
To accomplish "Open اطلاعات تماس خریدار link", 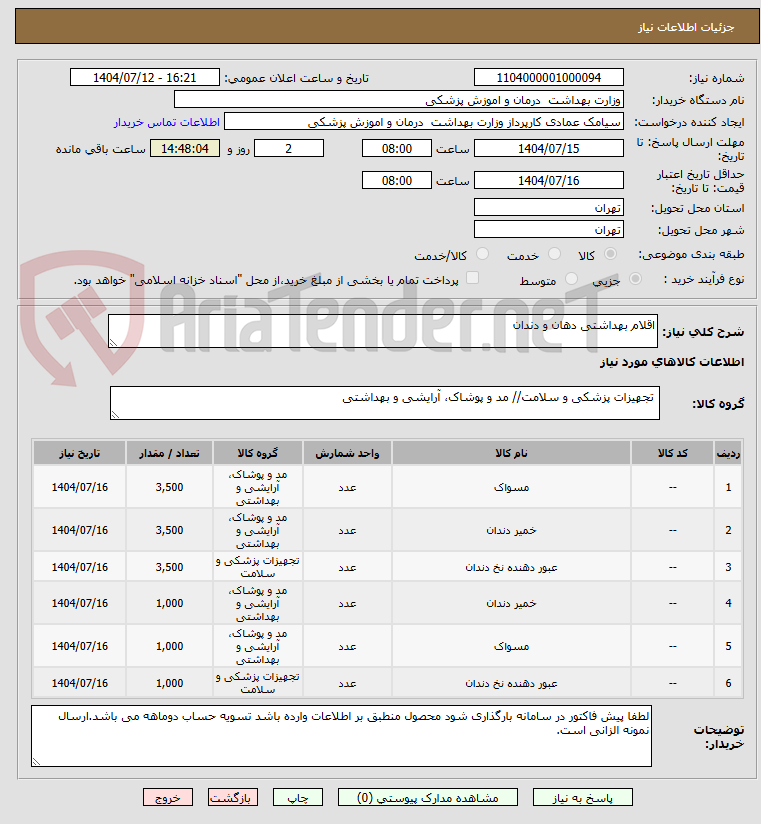I will coord(167,122).
